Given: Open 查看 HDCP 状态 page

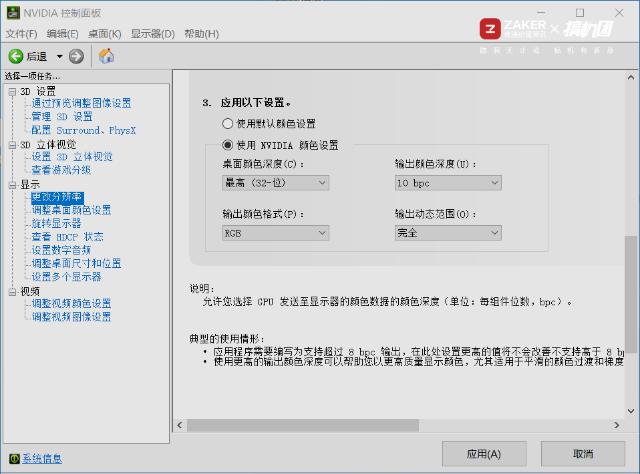Looking at the screenshot, I should click(67, 237).
